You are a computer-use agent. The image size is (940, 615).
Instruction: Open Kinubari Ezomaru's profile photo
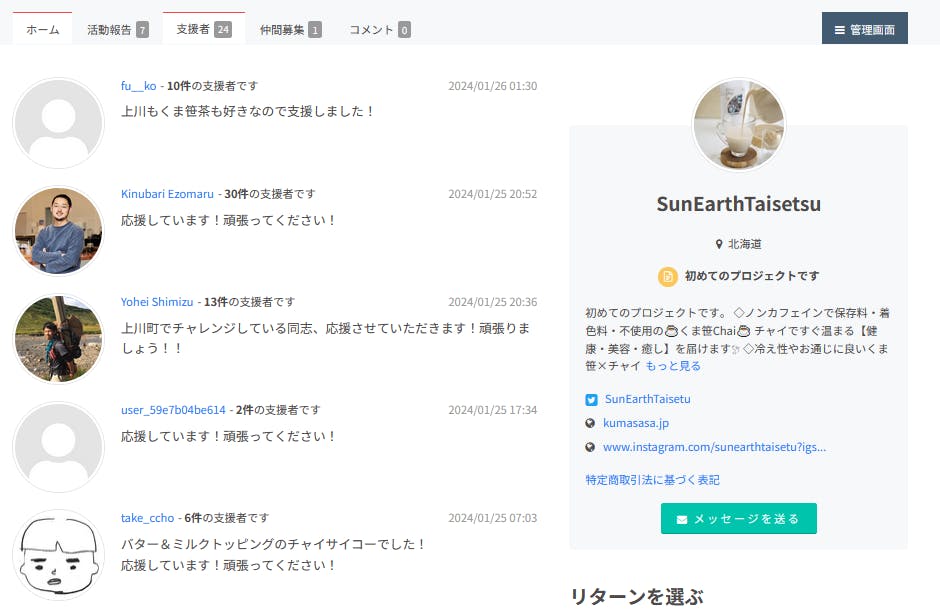pyautogui.click(x=58, y=231)
